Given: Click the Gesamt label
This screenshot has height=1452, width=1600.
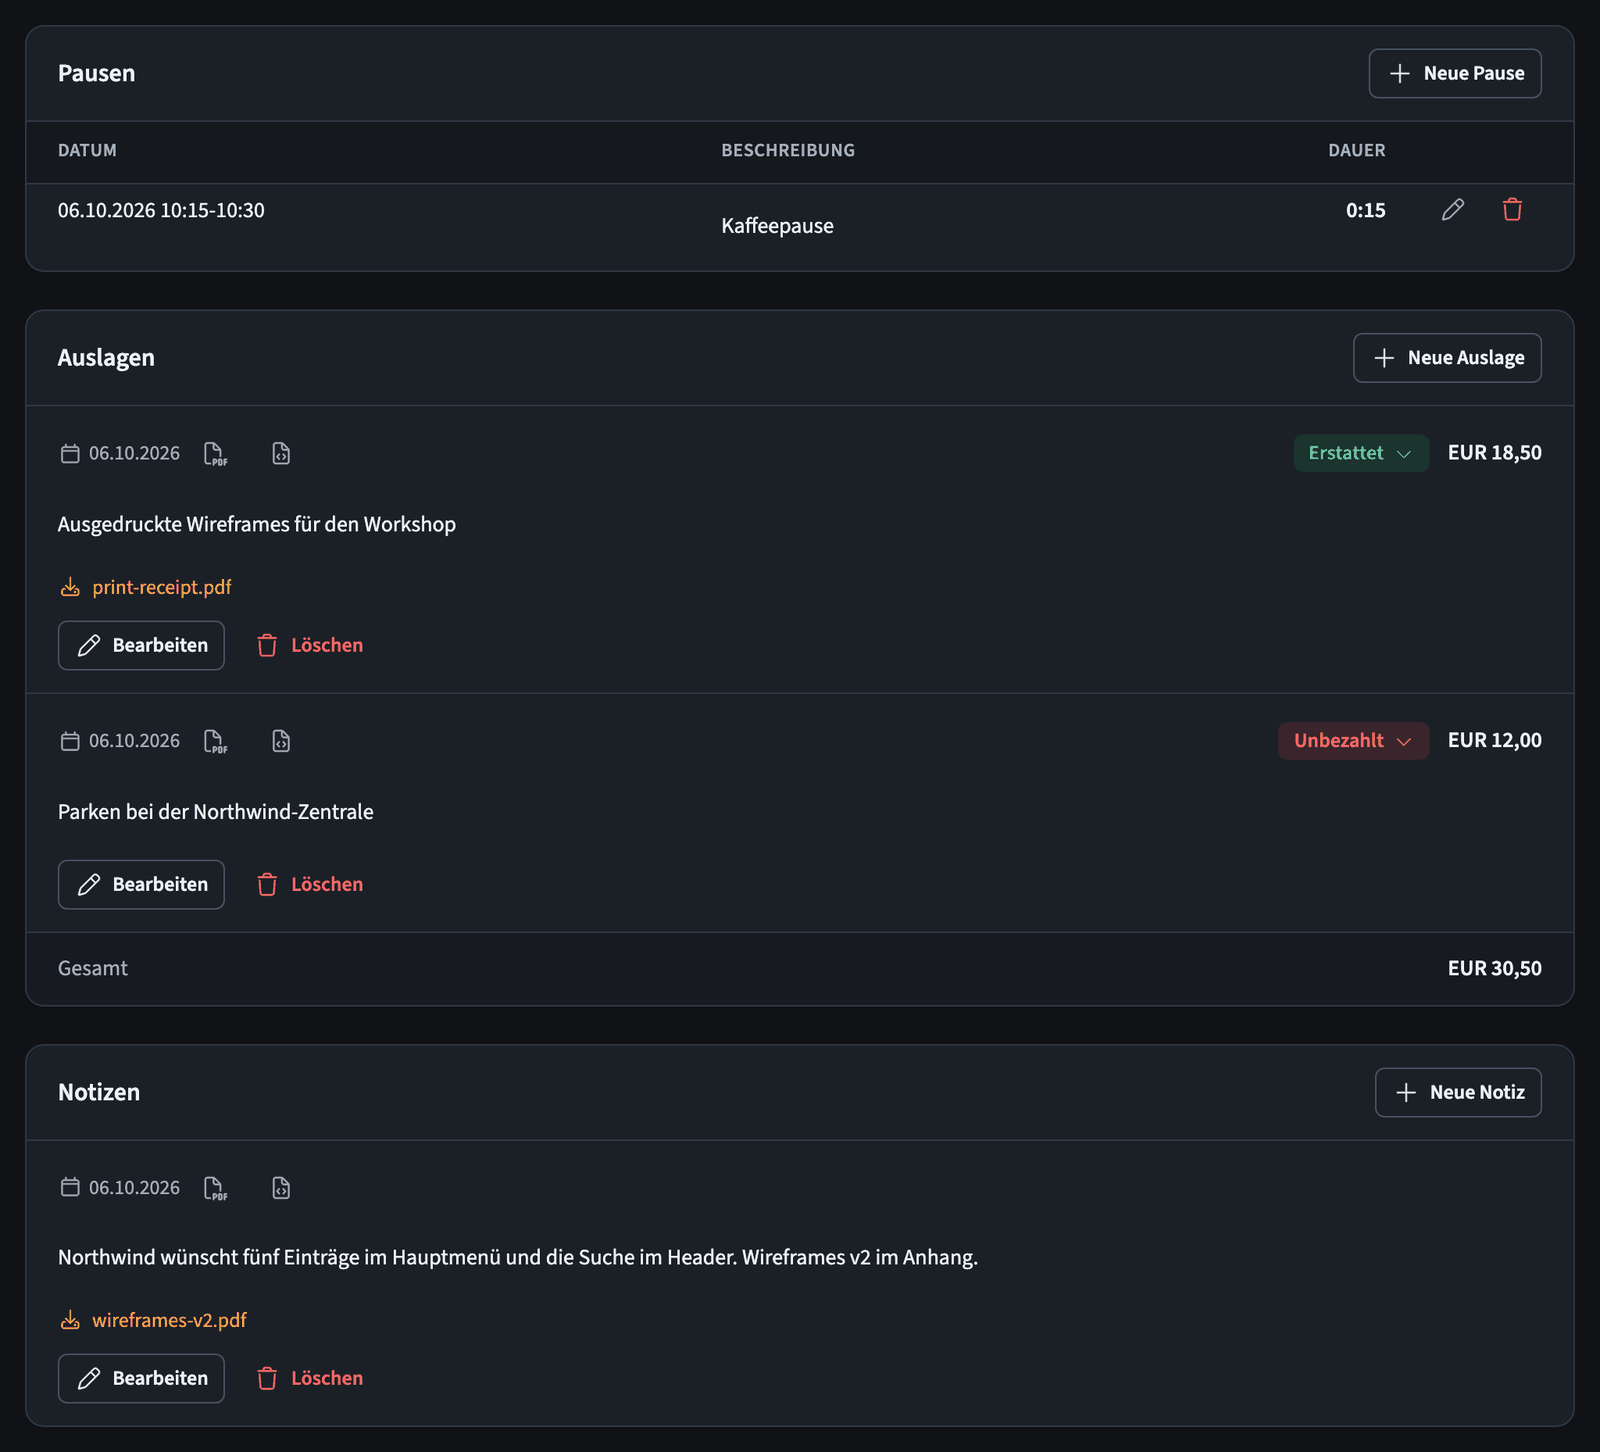Looking at the screenshot, I should point(93,969).
